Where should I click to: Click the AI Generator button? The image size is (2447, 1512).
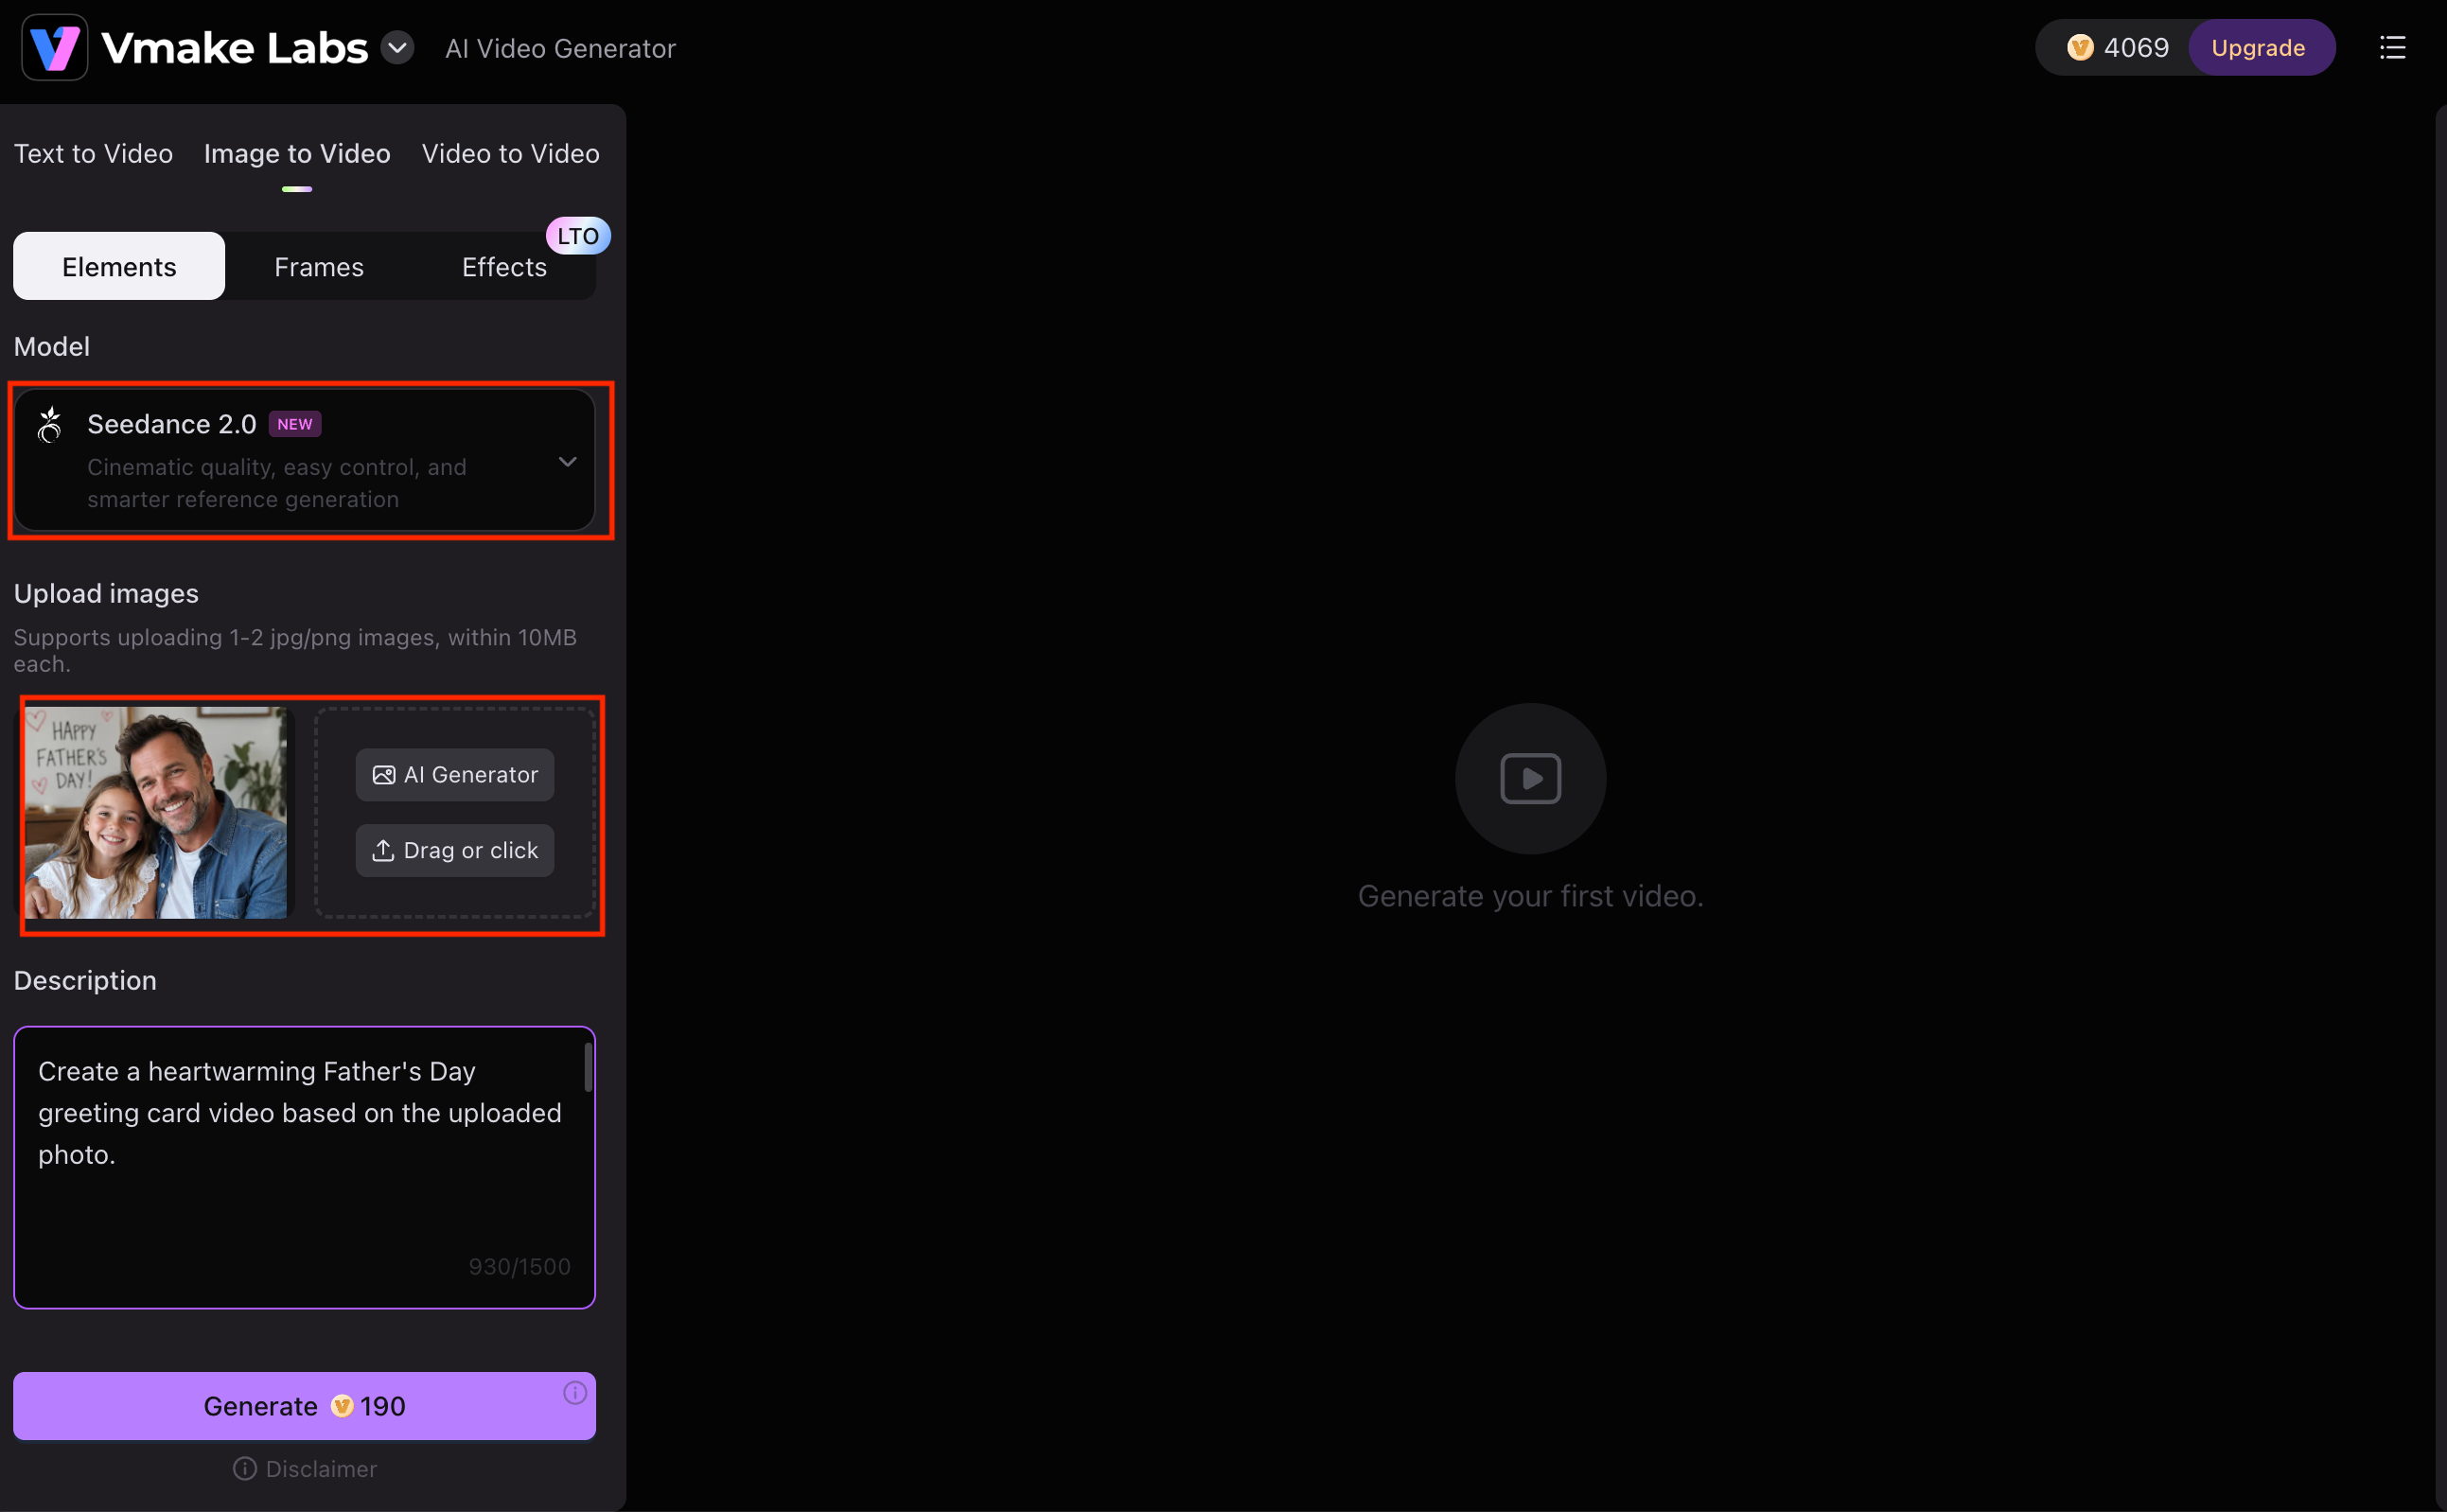click(x=455, y=774)
